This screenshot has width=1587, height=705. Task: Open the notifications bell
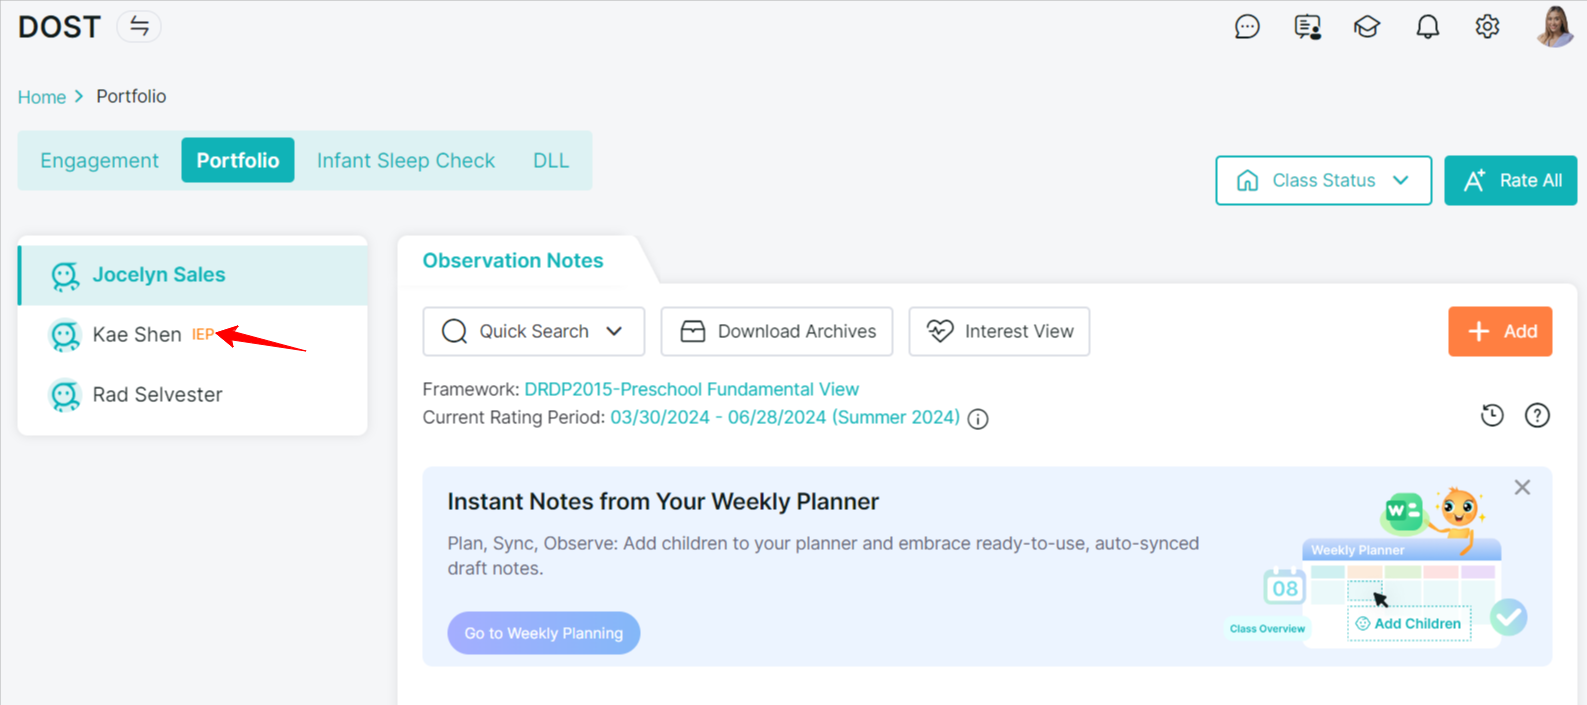(x=1427, y=27)
